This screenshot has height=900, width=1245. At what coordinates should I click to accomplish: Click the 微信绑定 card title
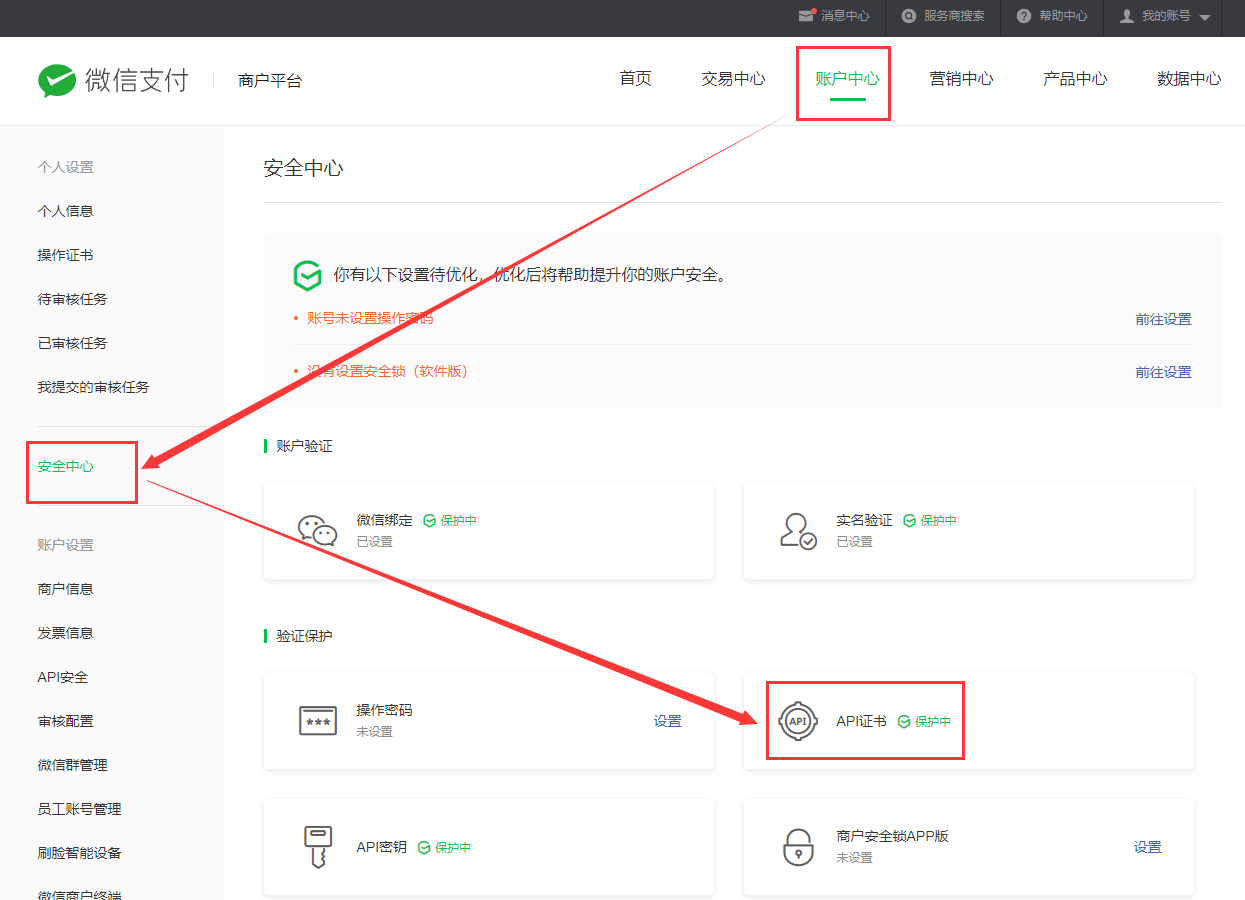pyautogui.click(x=385, y=520)
